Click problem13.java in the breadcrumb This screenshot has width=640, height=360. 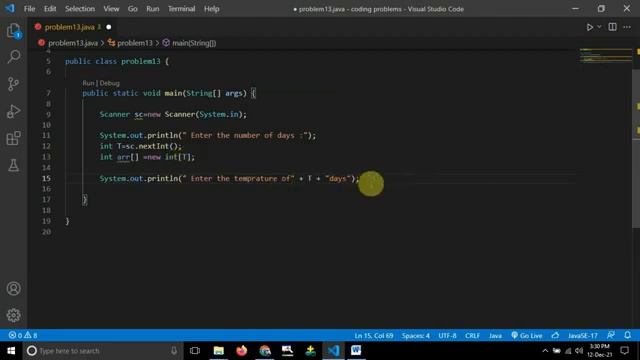[73, 43]
